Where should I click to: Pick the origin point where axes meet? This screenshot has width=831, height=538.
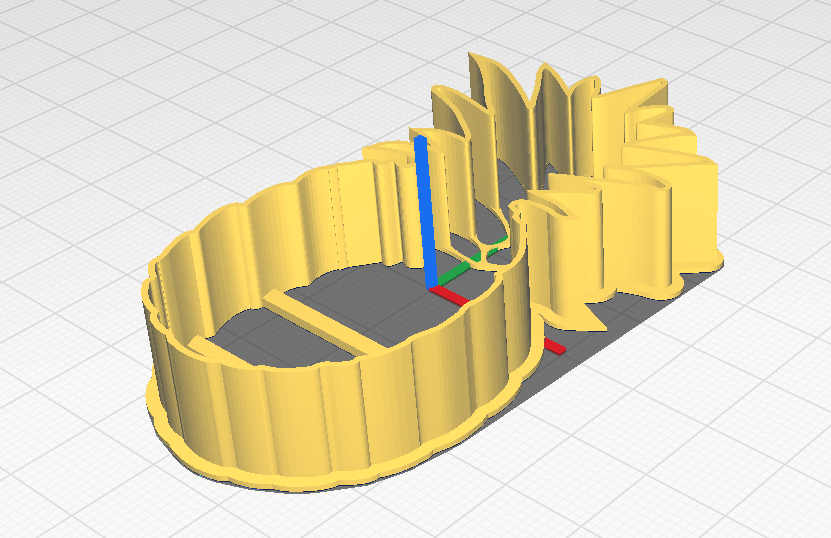click(433, 288)
